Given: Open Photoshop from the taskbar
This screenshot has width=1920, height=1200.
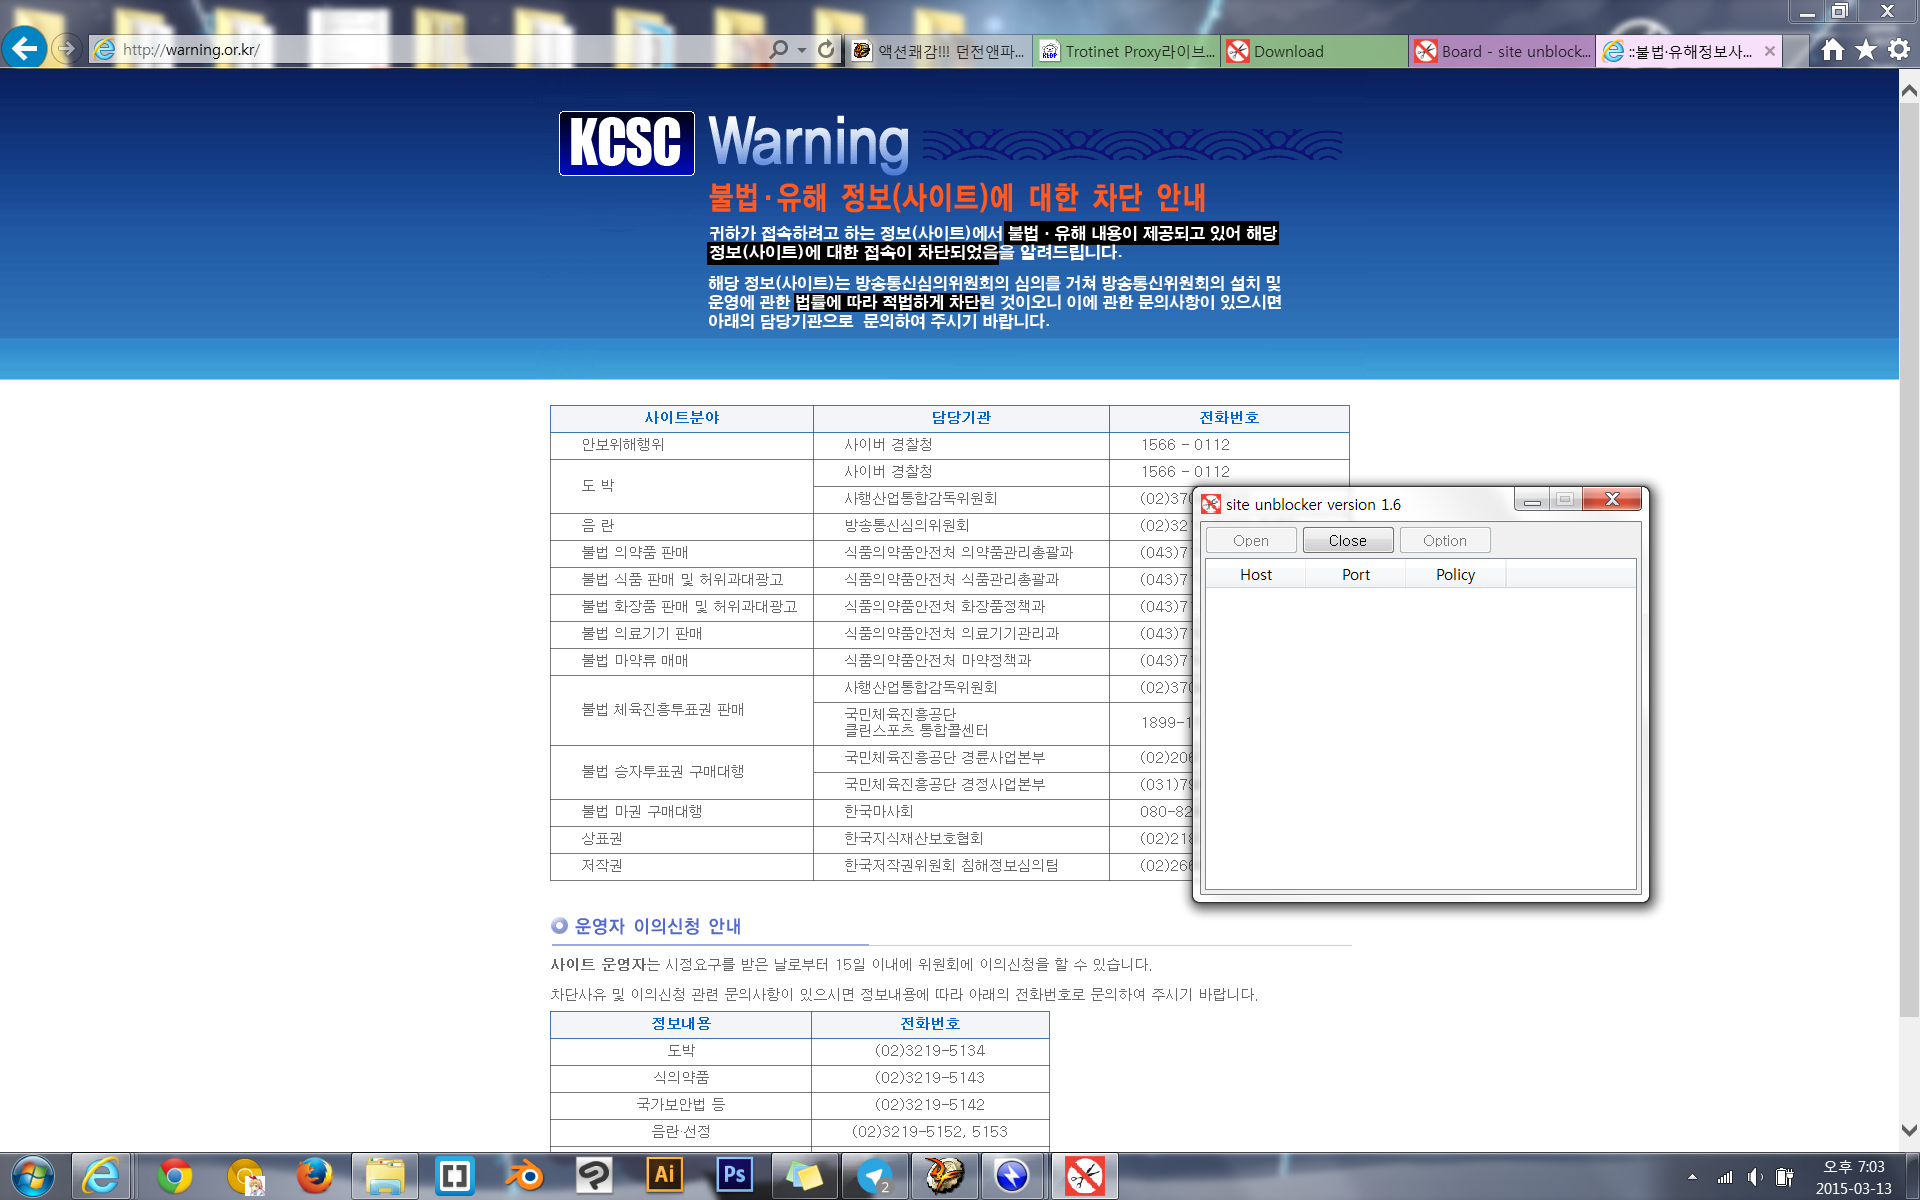Looking at the screenshot, I should [737, 1177].
